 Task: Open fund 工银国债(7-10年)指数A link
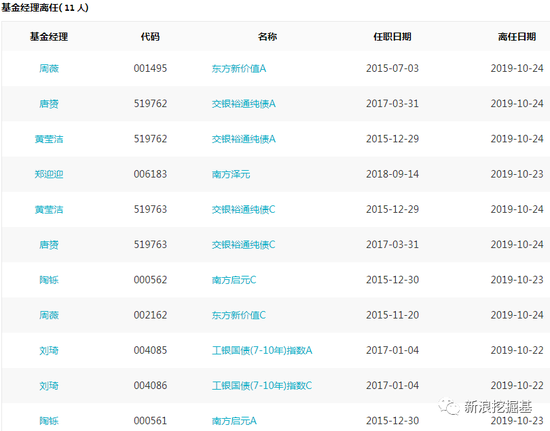pos(262,350)
